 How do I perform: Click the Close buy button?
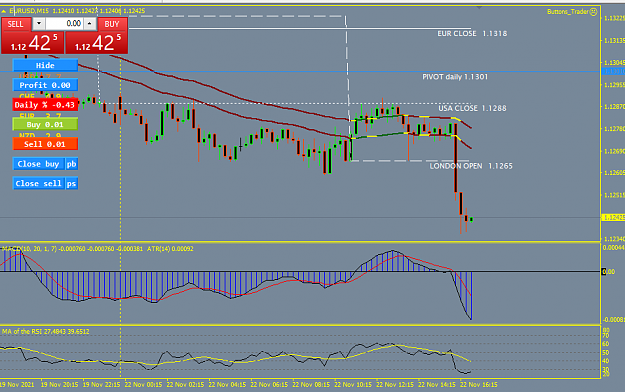(x=38, y=164)
